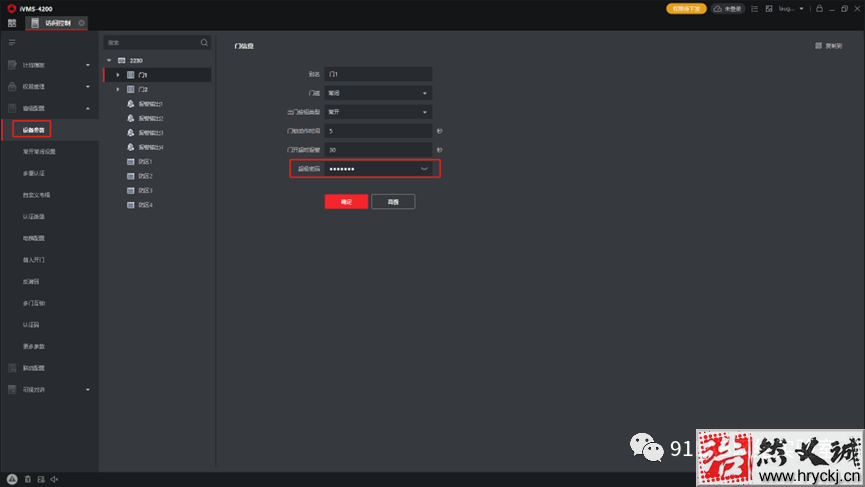Click the image popup icon in status bar
The height and width of the screenshot is (487, 865).
pos(41,479)
